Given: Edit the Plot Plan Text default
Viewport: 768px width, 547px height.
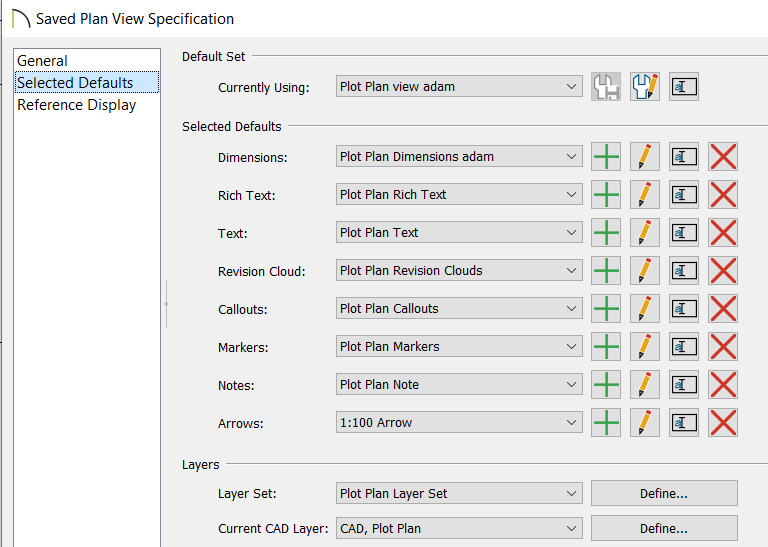Looking at the screenshot, I should (645, 233).
